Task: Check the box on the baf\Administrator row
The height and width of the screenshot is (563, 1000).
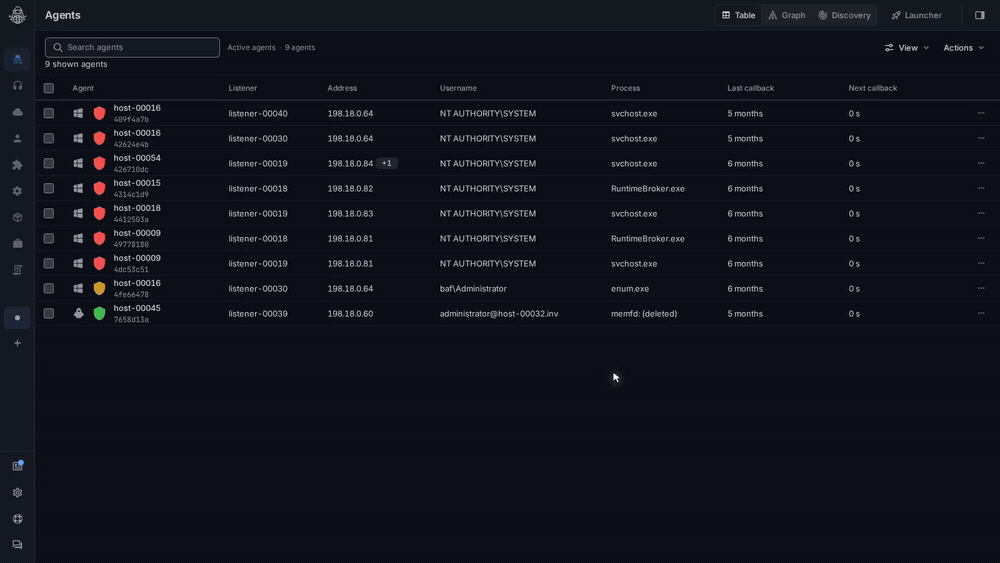Action: click(x=48, y=288)
